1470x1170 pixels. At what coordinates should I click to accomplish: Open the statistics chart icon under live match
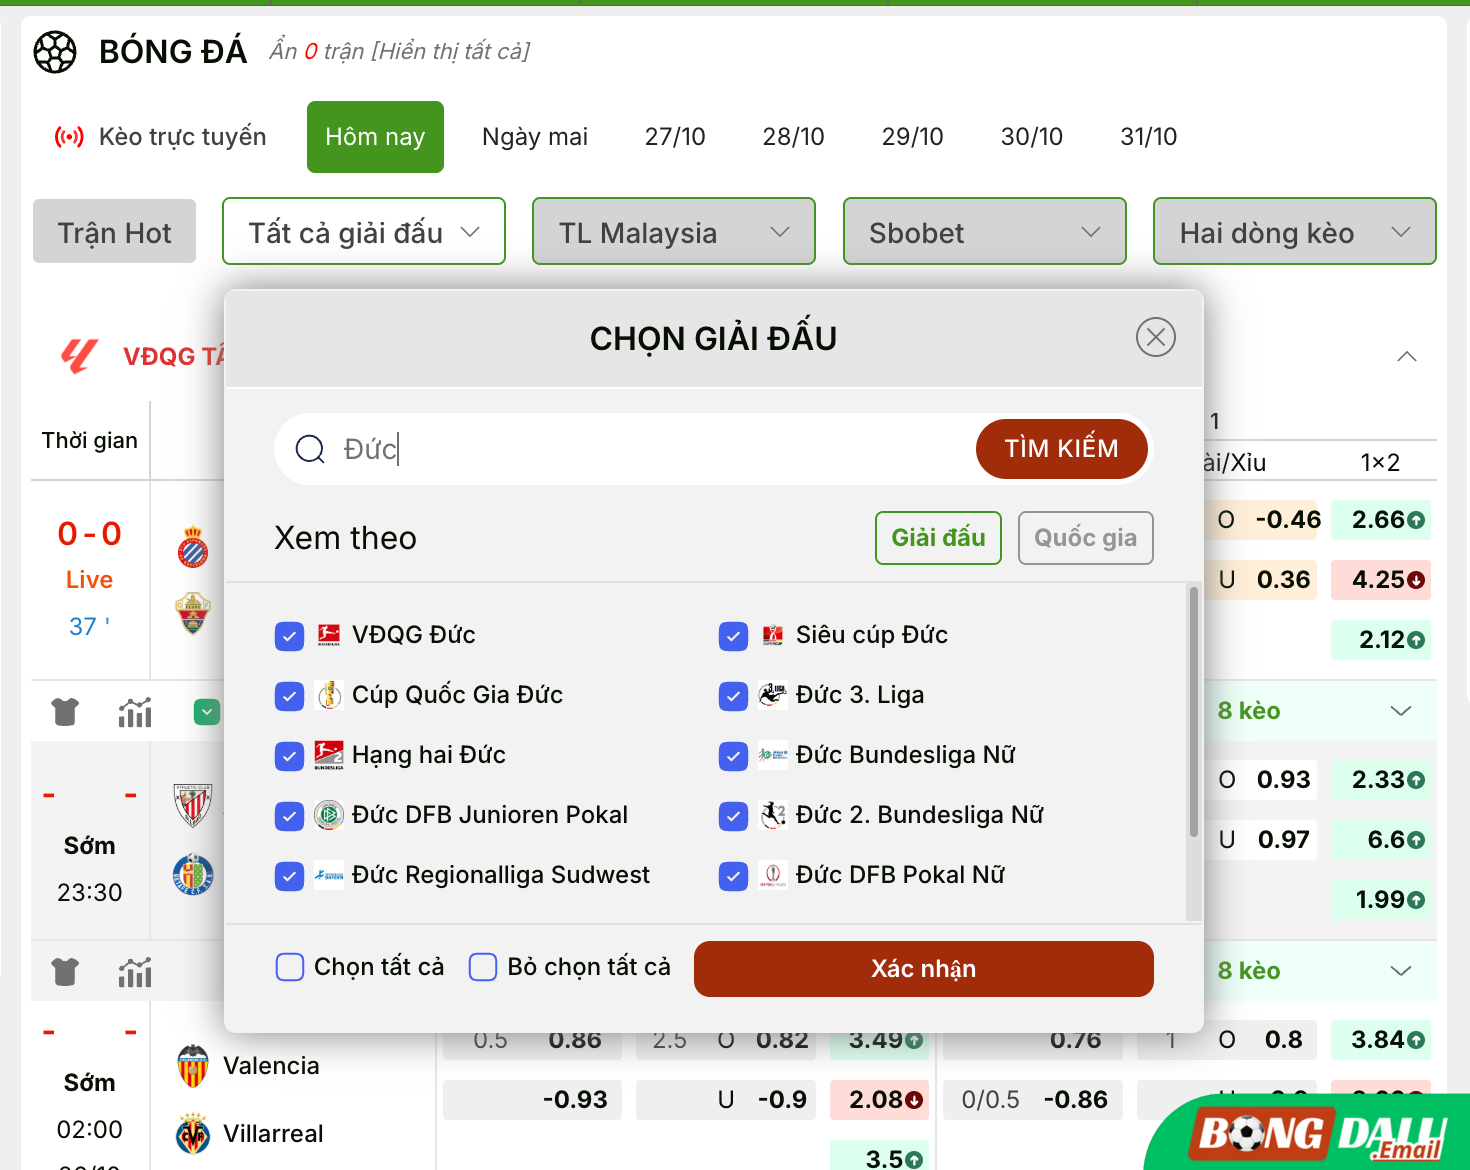click(x=135, y=712)
